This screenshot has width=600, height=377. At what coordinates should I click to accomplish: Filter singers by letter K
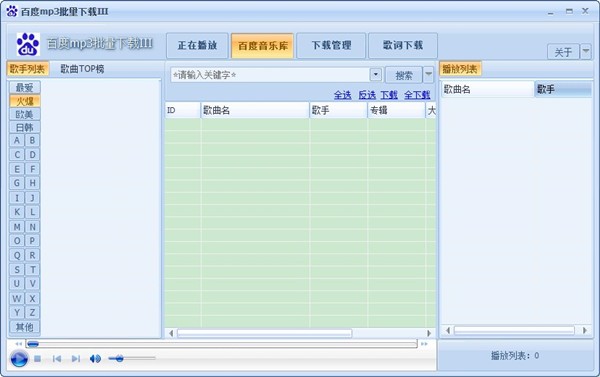point(17,212)
